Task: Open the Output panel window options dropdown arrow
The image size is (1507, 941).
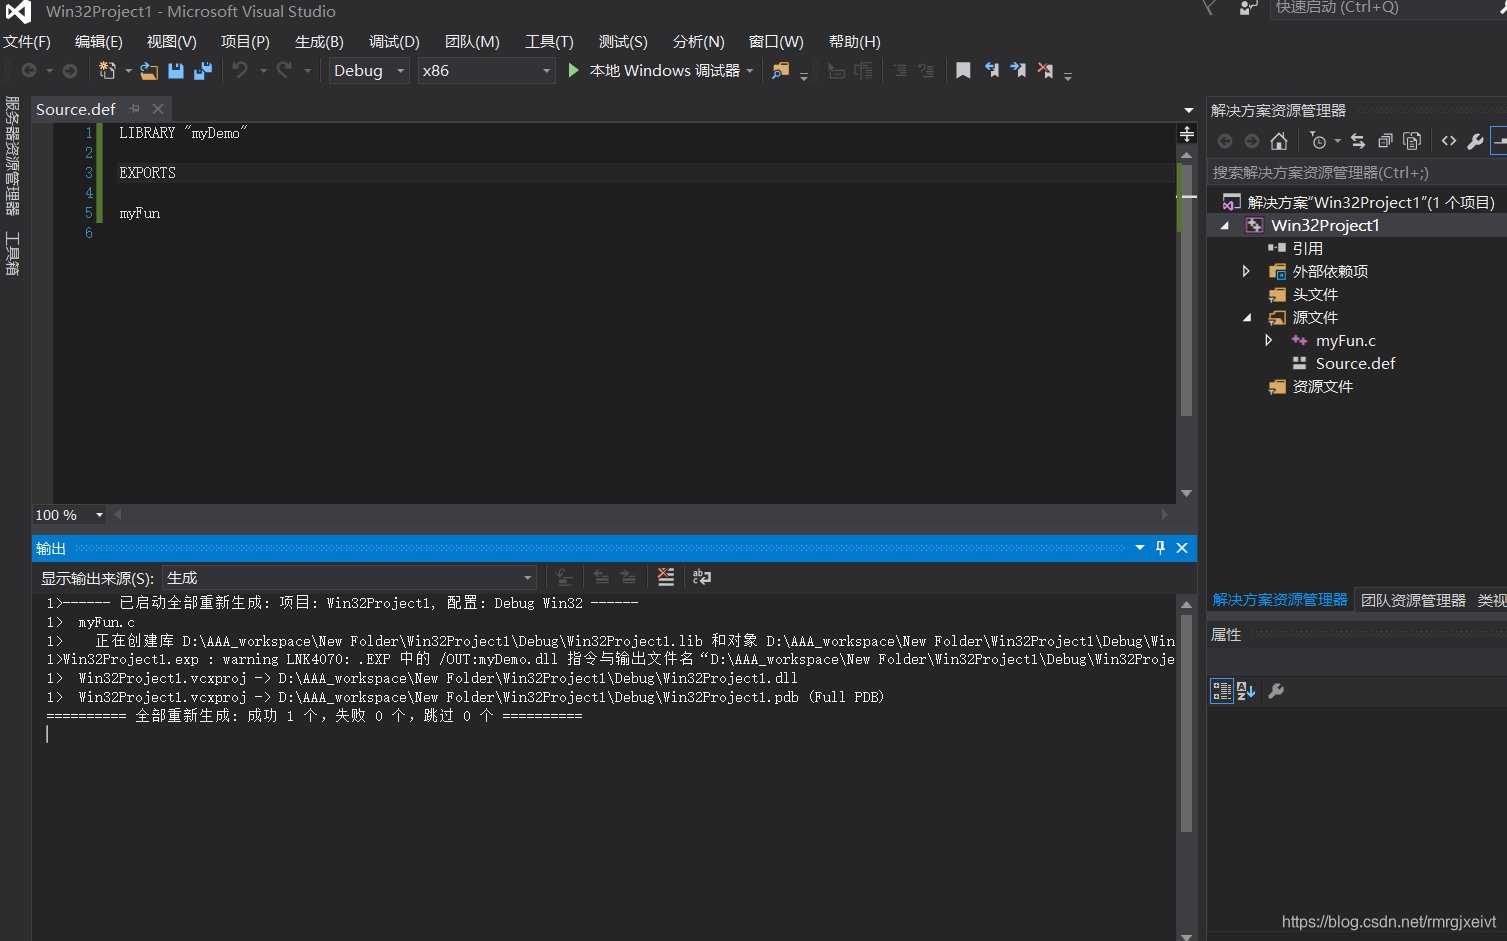Action: click(x=1140, y=548)
